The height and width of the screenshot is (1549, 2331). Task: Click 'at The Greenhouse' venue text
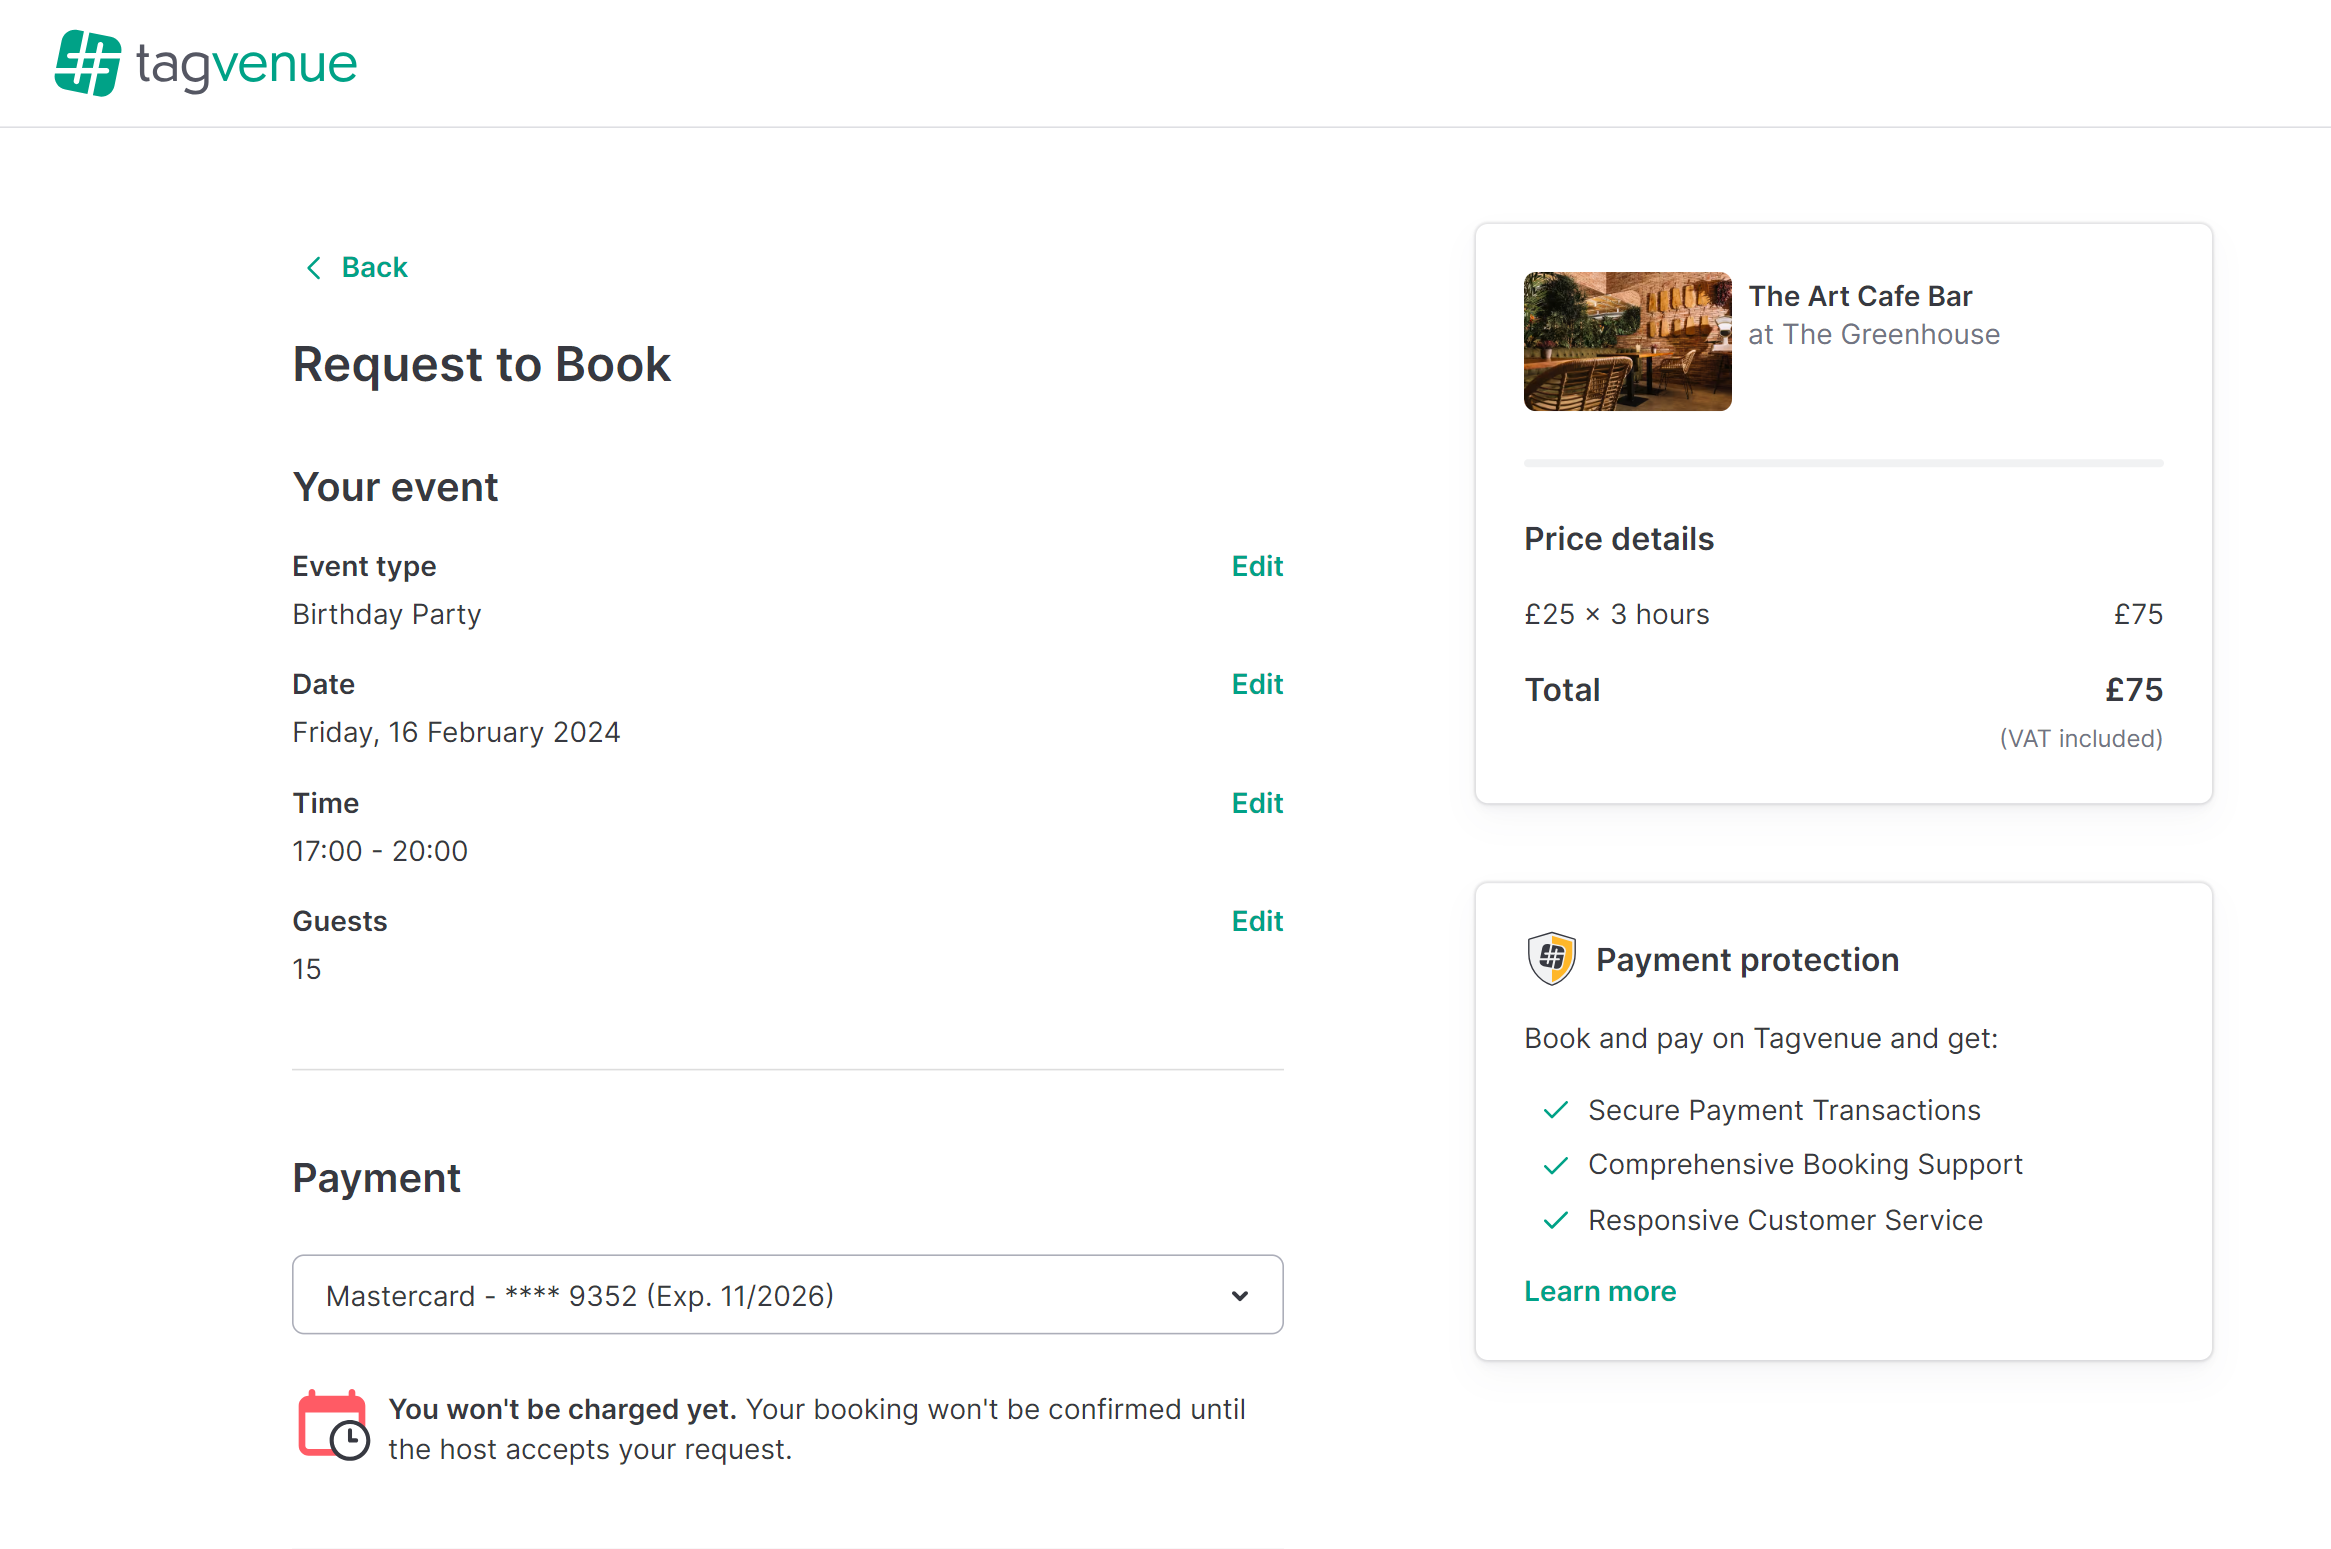[1873, 334]
